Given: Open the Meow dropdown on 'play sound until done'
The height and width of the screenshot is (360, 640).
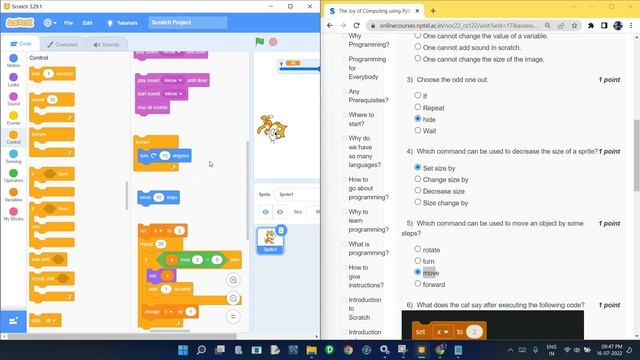Looking at the screenshot, I should click(173, 80).
